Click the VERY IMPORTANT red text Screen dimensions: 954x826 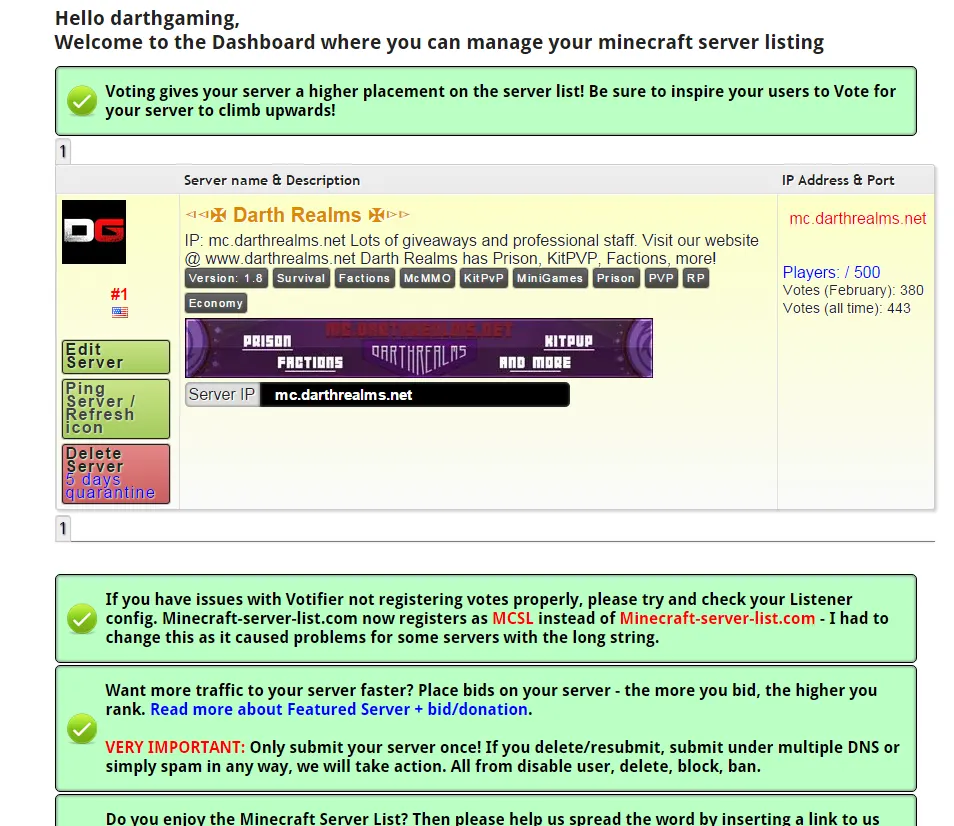tap(175, 747)
